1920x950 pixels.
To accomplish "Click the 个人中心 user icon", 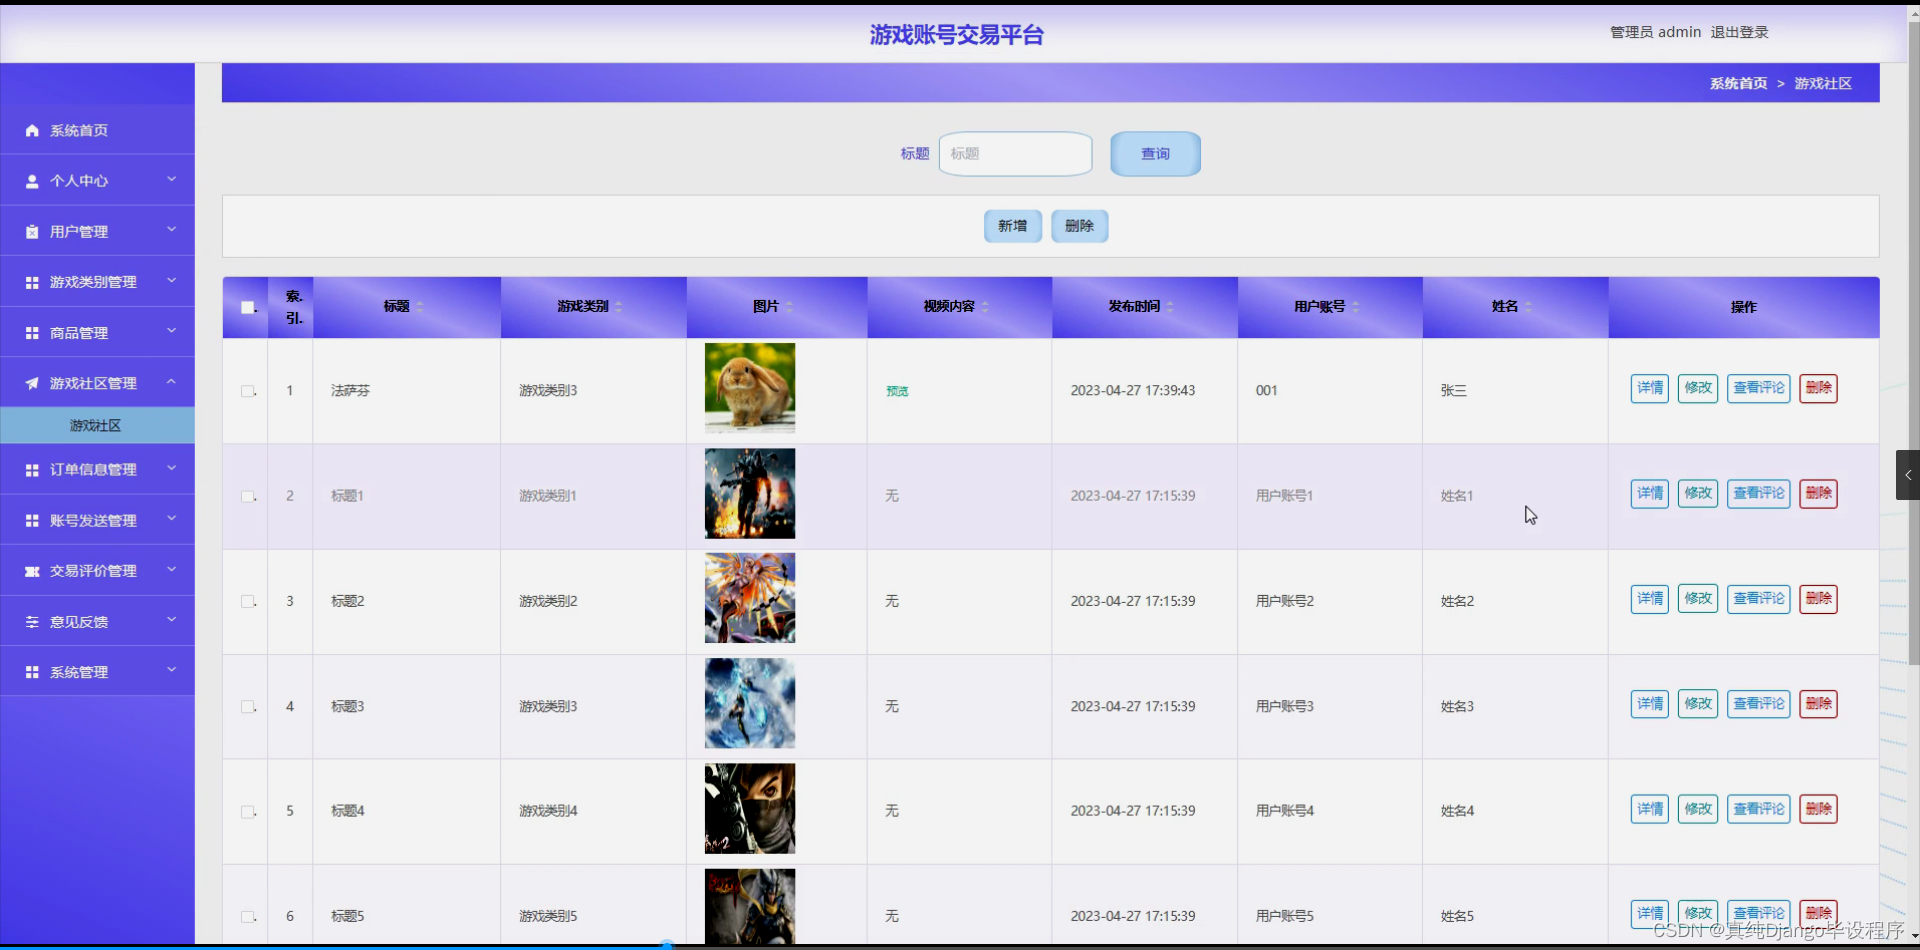I will 31,181.
